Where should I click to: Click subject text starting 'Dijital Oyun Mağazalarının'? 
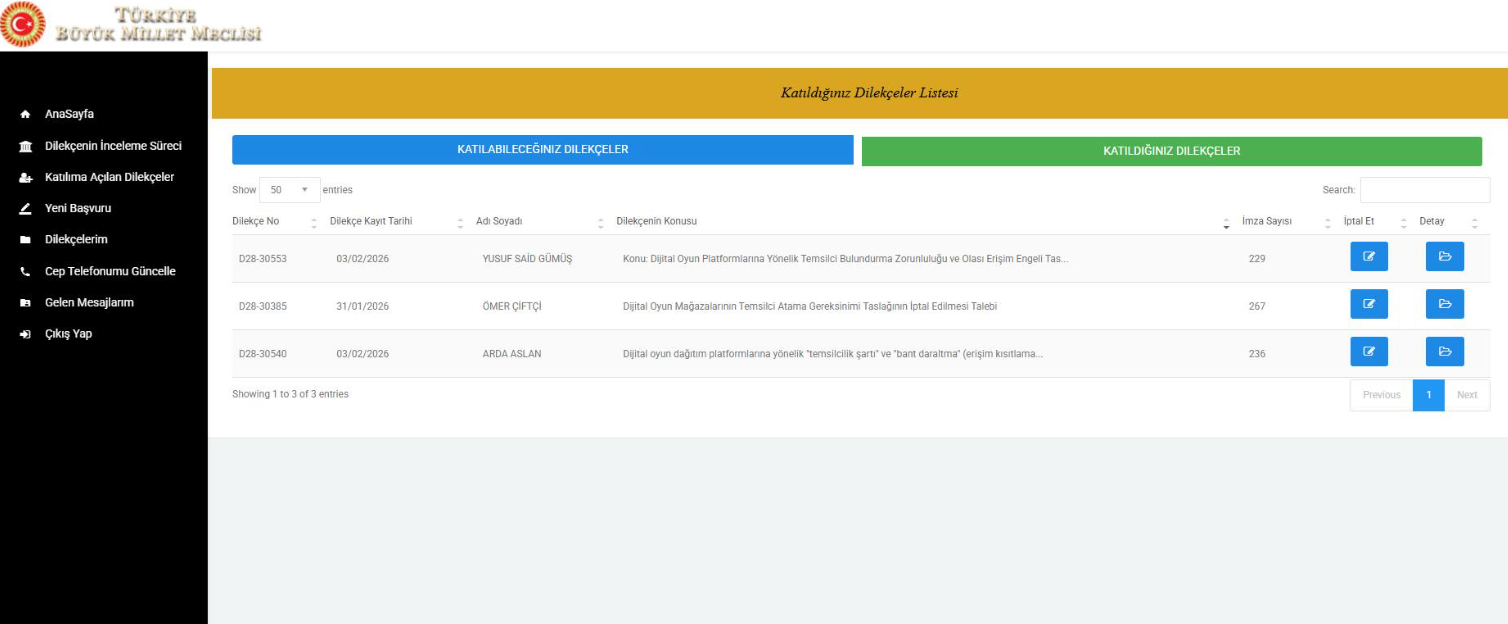click(810, 306)
